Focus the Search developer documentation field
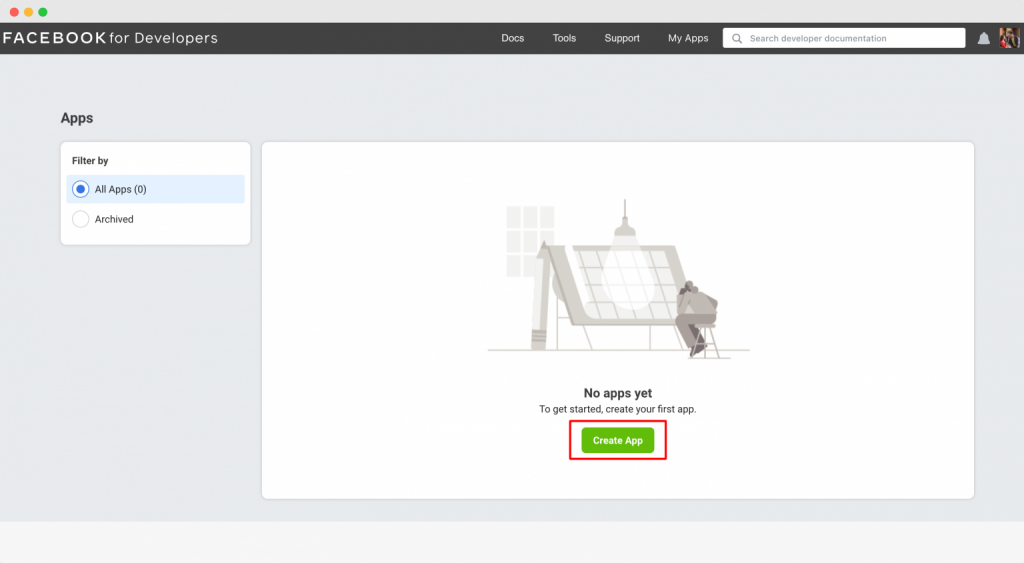The image size is (1024, 563). click(x=844, y=38)
